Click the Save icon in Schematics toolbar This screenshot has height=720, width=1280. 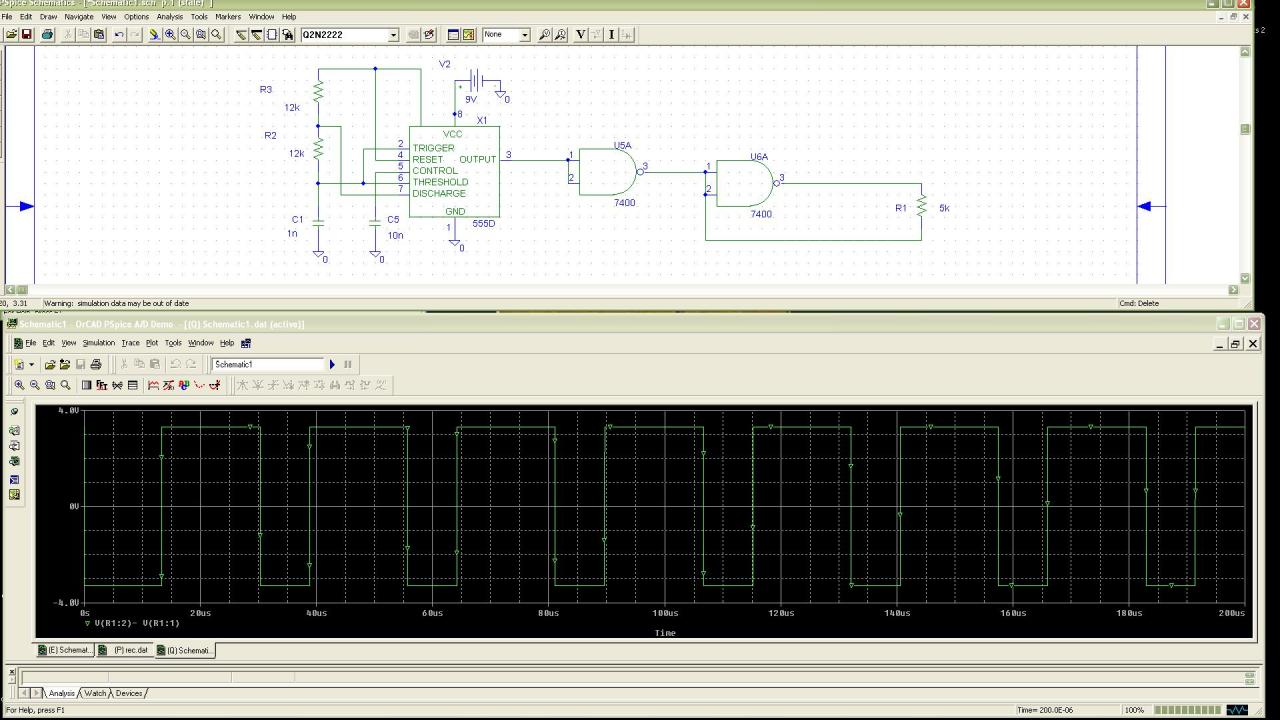[27, 34]
